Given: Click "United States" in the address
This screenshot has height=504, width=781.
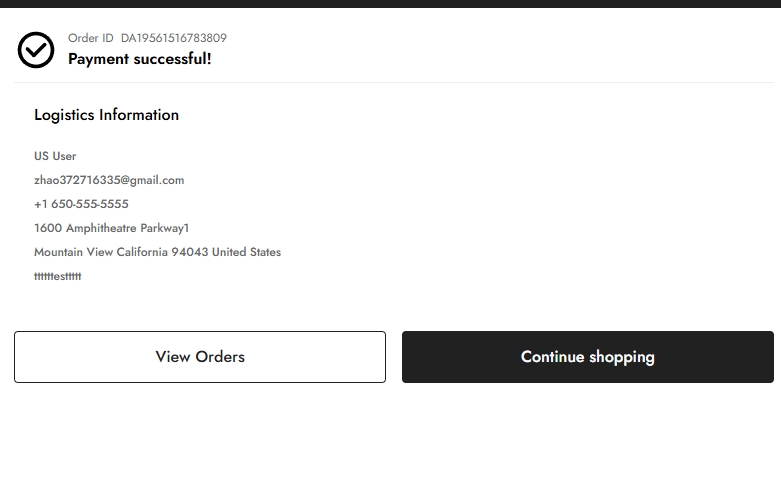Looking at the screenshot, I should click(246, 252).
